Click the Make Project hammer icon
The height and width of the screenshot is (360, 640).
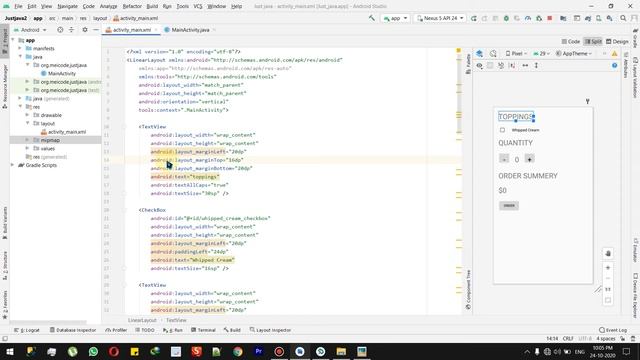tap(371, 18)
